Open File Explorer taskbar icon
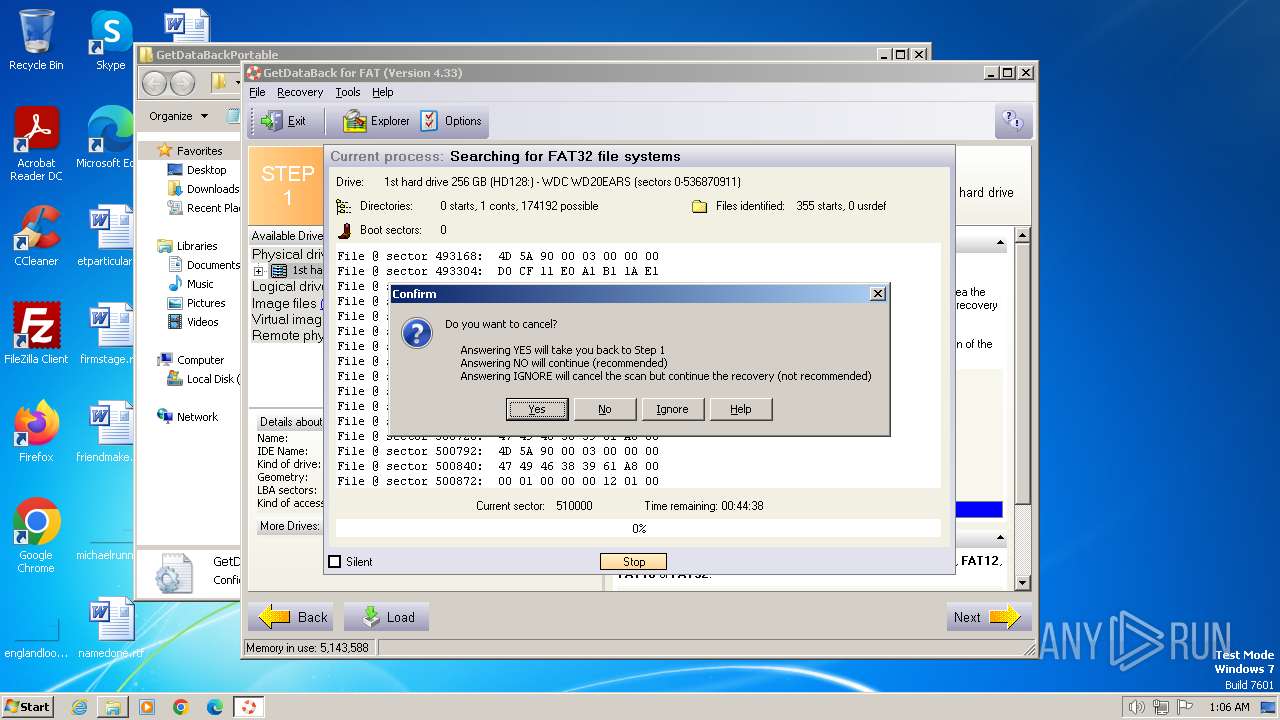The width and height of the screenshot is (1280, 720). 113,707
